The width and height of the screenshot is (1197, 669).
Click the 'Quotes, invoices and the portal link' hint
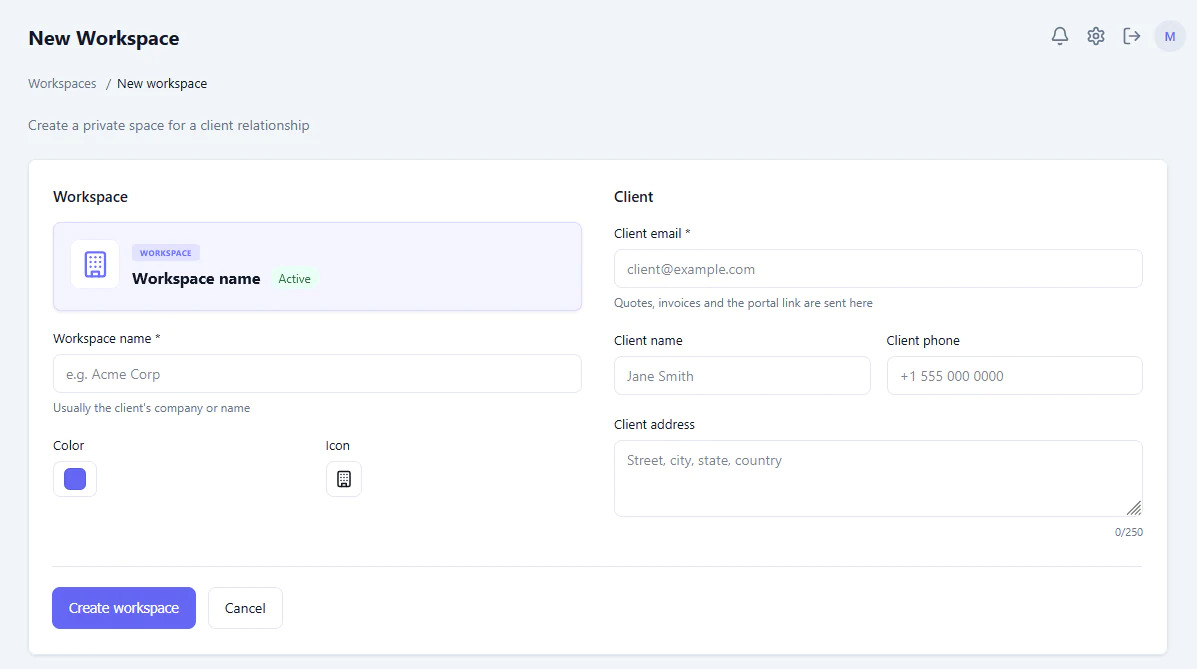(743, 303)
